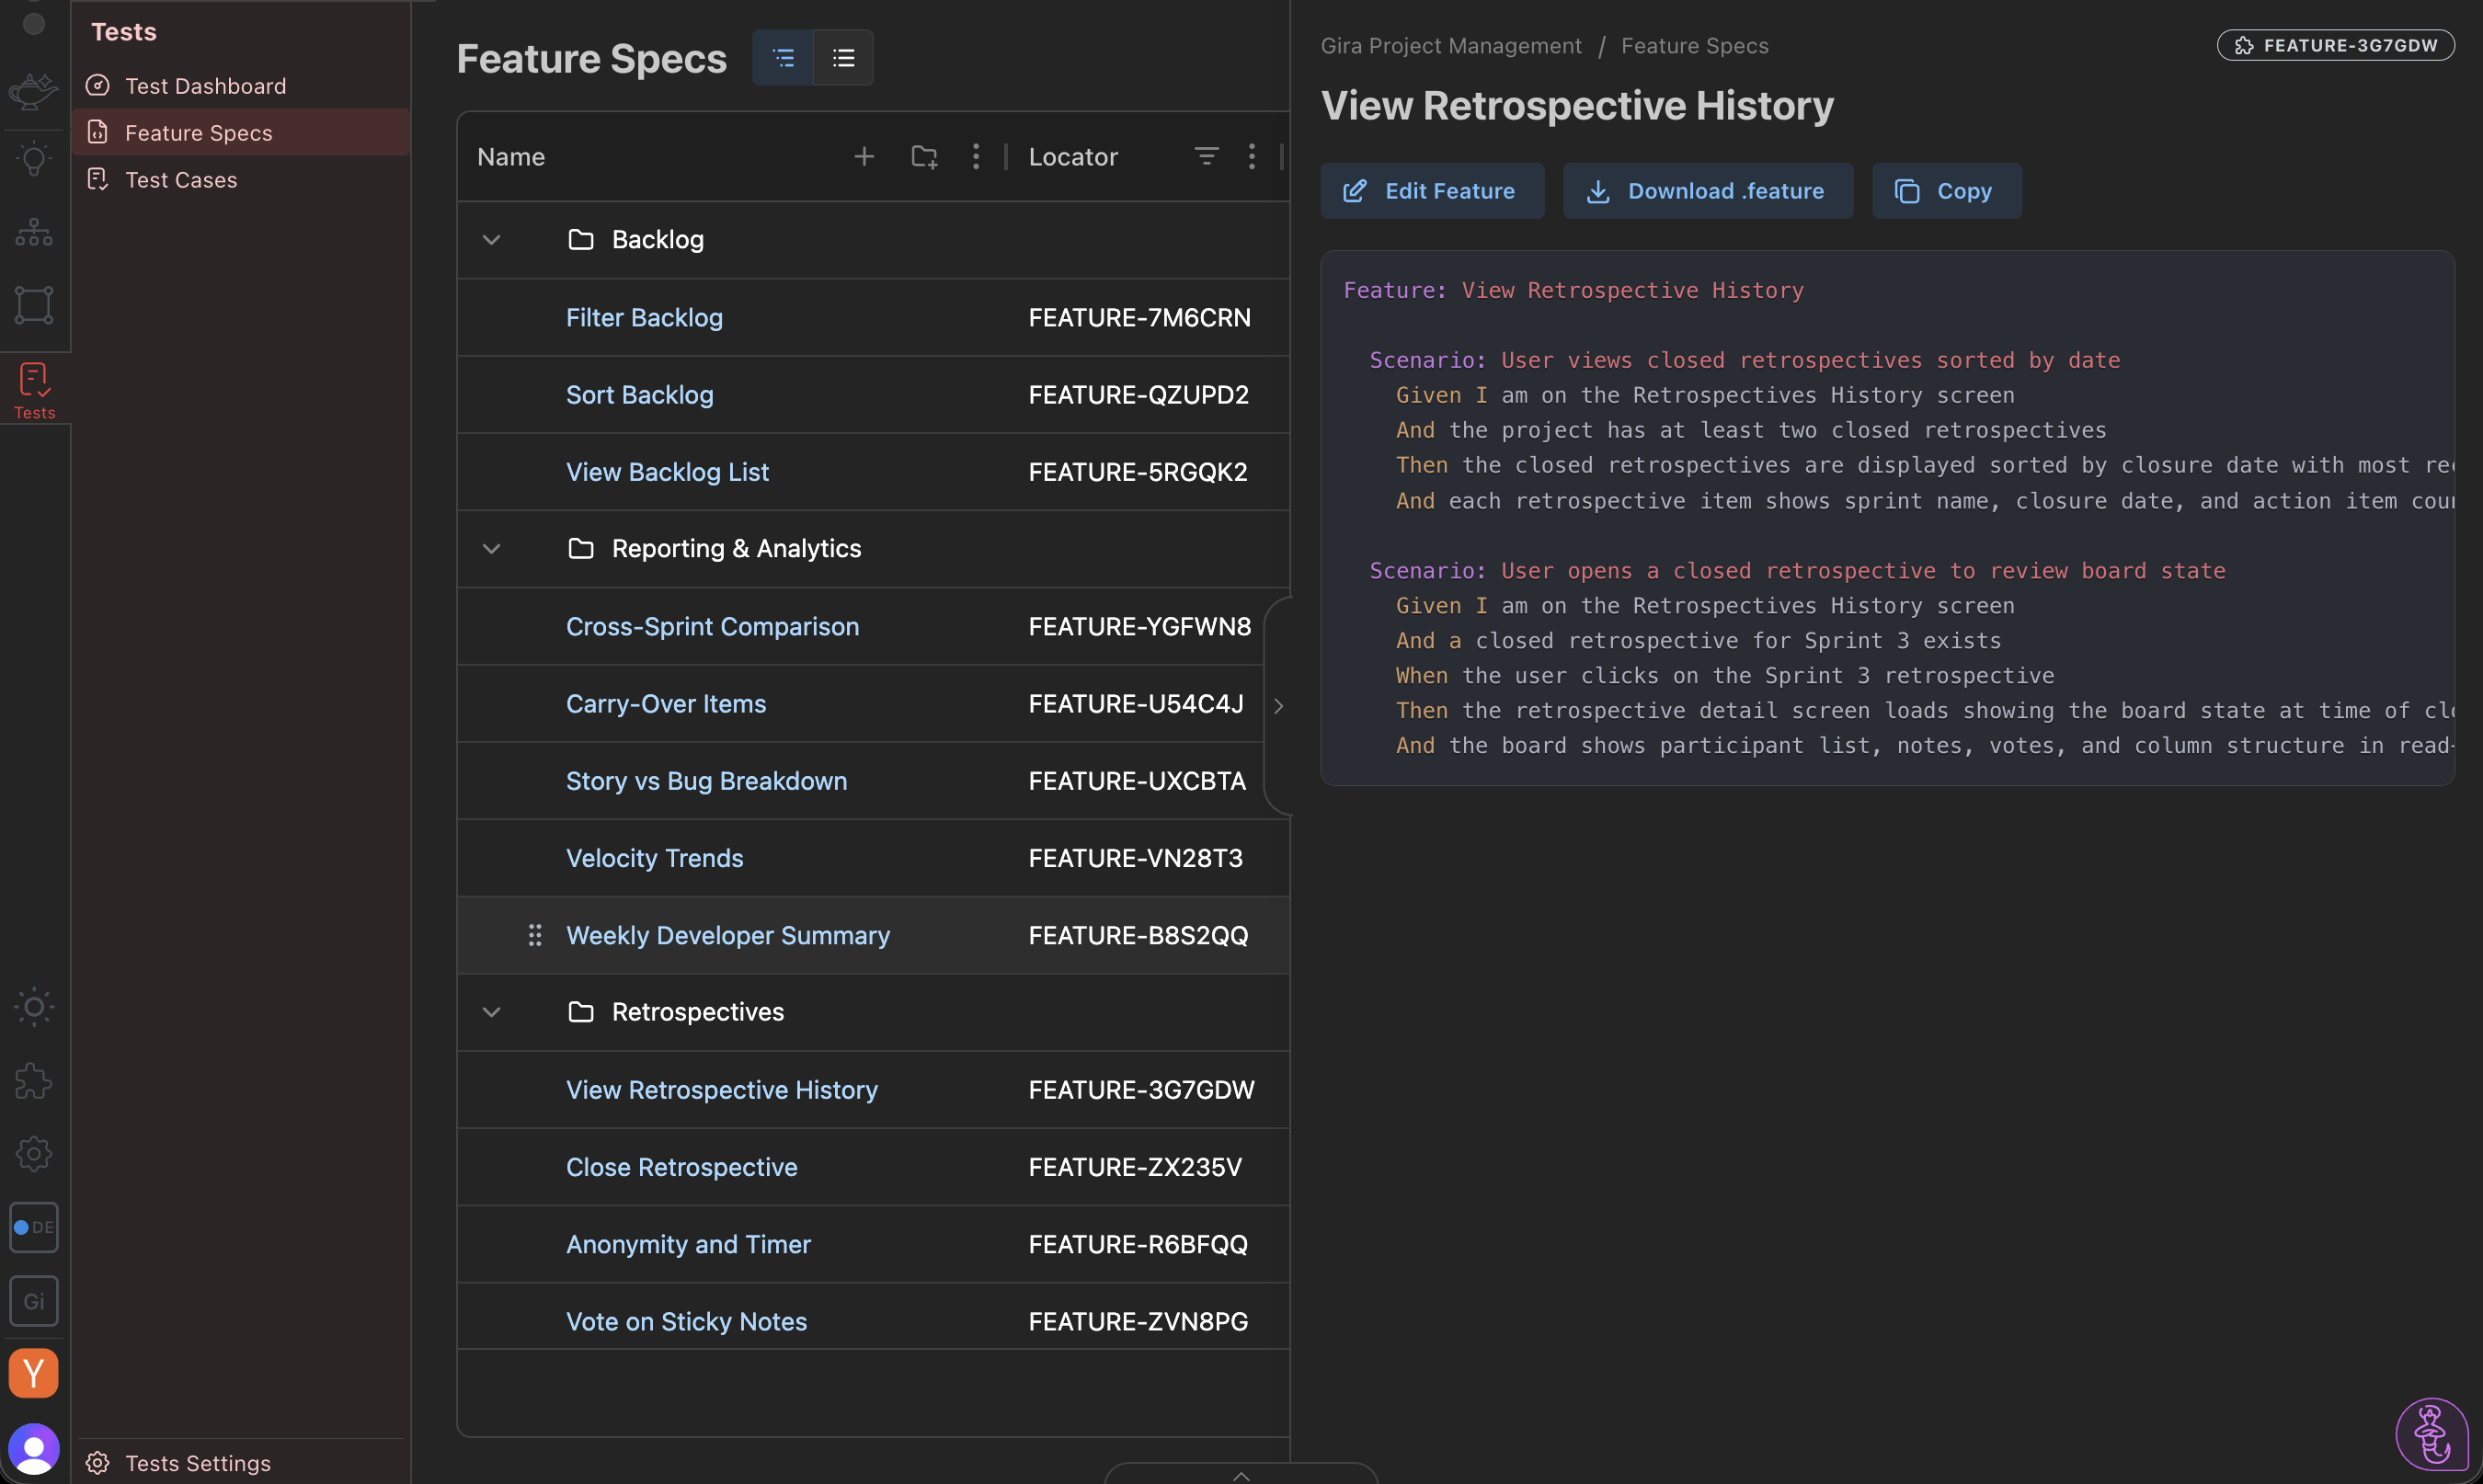Switch to the DE workspace badge

pyautogui.click(x=34, y=1227)
